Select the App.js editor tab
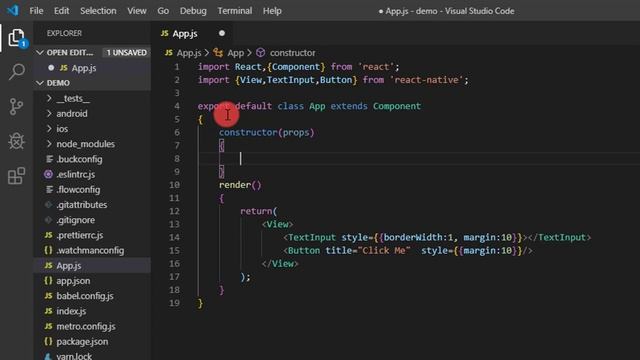 (x=192, y=33)
